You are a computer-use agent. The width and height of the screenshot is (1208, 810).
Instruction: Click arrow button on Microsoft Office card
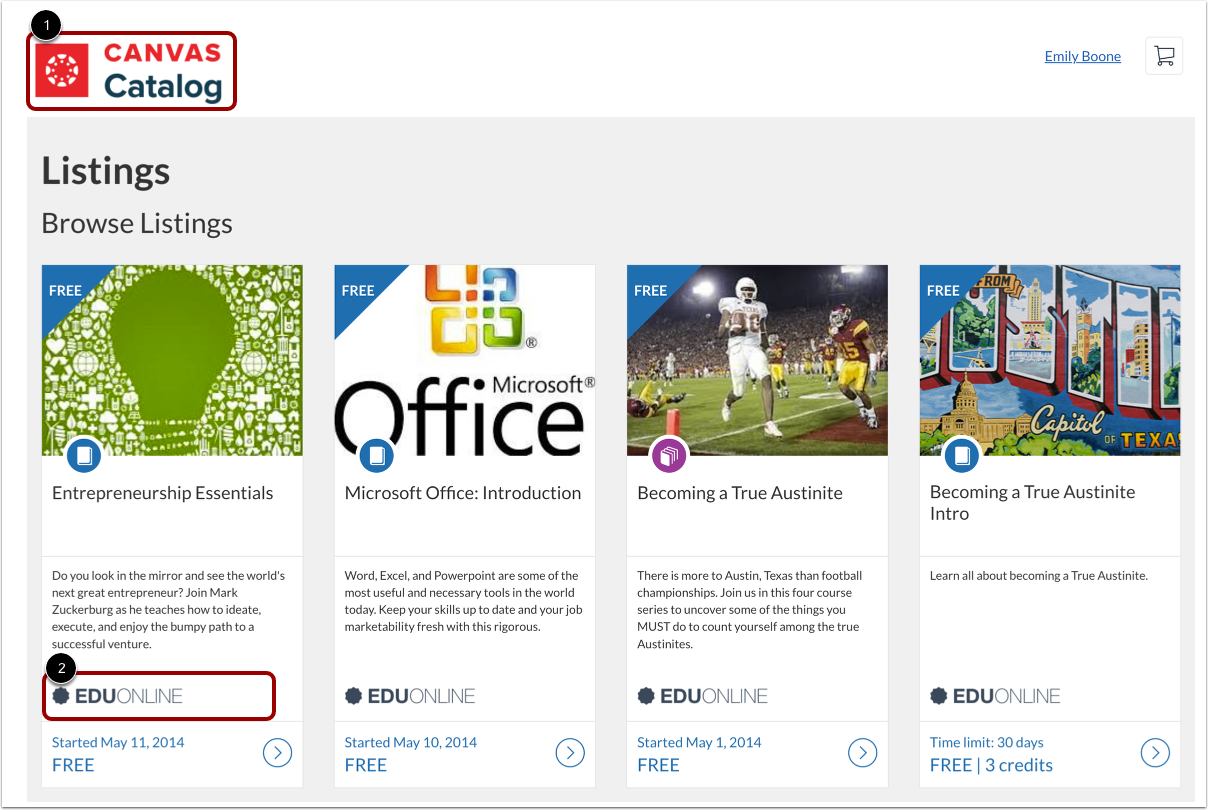click(570, 753)
